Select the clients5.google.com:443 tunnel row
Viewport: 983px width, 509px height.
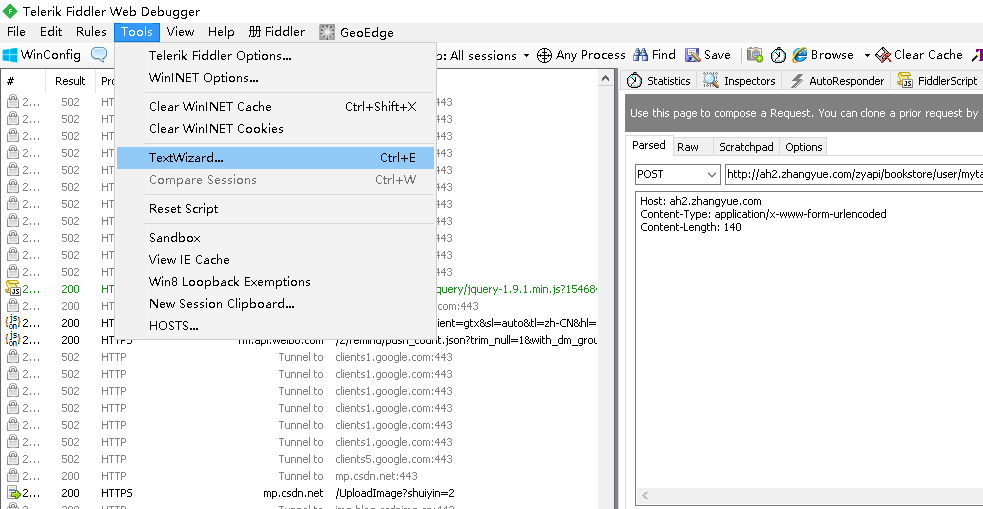[300, 459]
